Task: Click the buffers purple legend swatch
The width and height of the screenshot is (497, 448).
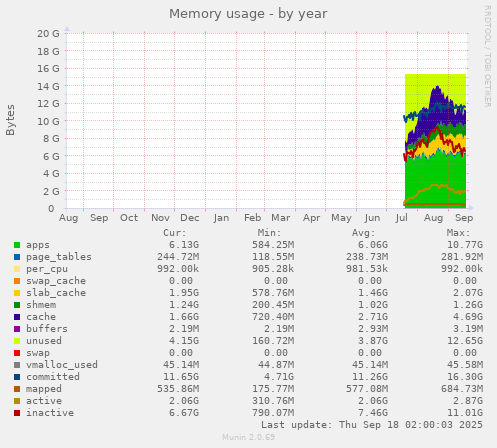Action: click(x=17, y=329)
